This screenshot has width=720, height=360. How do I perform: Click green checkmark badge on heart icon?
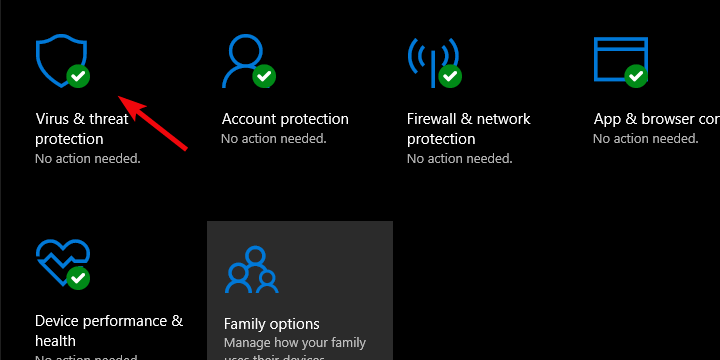pos(78,278)
